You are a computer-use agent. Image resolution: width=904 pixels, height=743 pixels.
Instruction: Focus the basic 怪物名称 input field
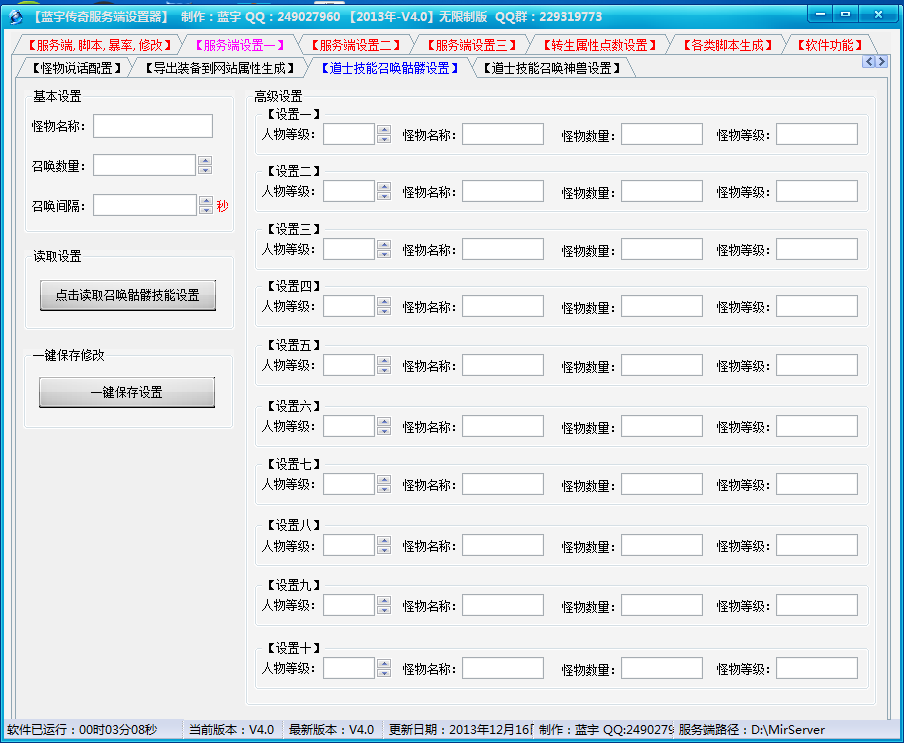point(153,126)
